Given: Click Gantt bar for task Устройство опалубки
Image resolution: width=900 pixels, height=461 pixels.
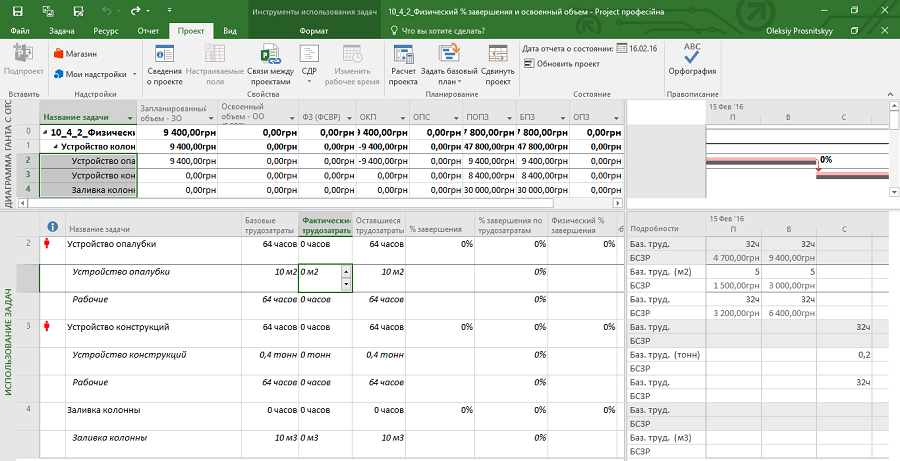Looking at the screenshot, I should point(760,162).
